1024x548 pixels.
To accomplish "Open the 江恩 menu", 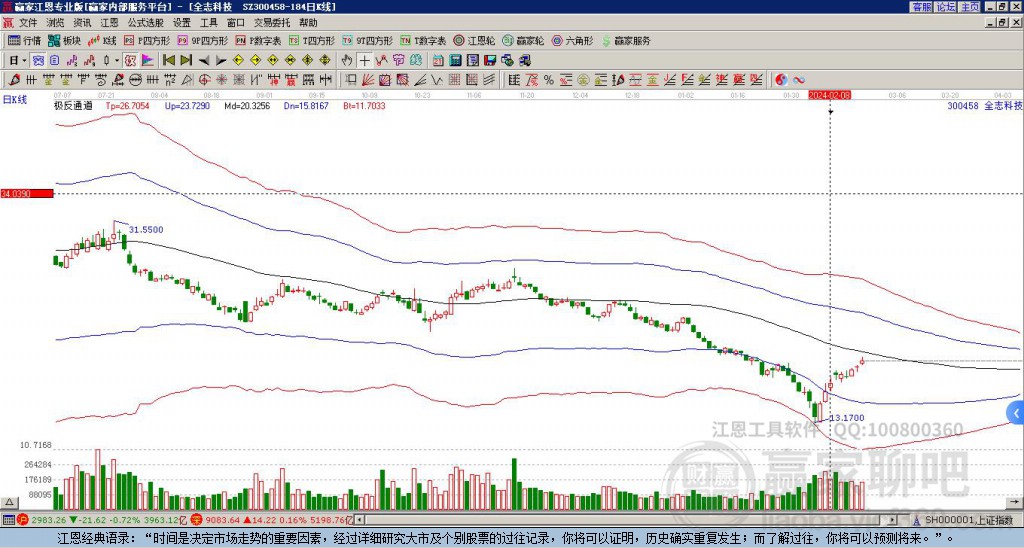I will click(110, 23).
